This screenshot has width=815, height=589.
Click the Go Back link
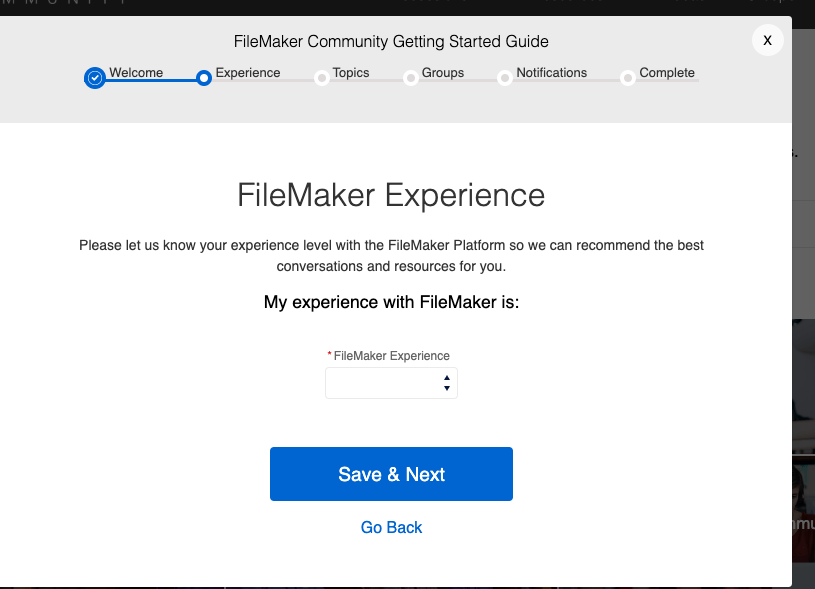click(x=391, y=528)
